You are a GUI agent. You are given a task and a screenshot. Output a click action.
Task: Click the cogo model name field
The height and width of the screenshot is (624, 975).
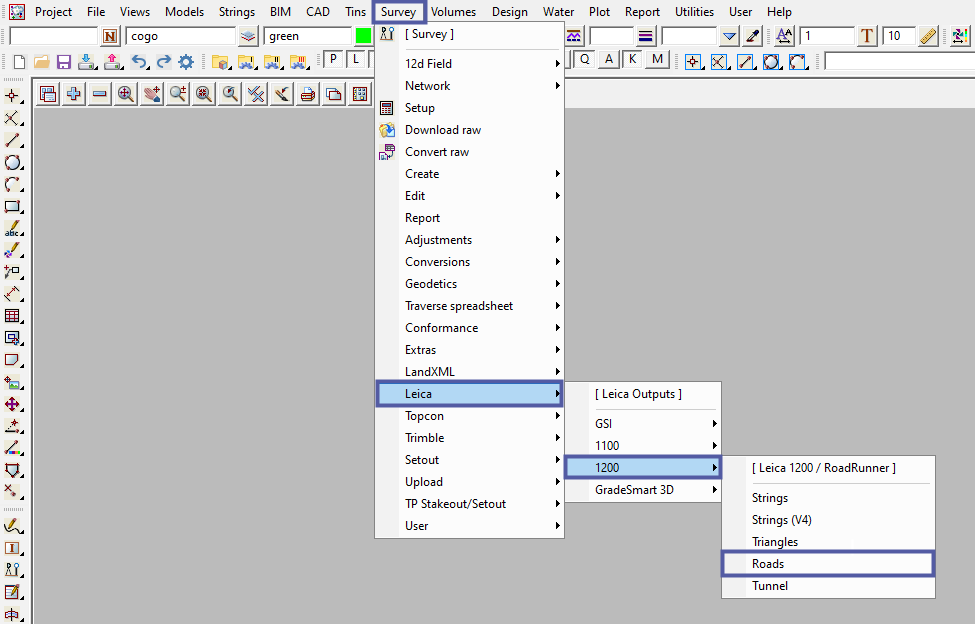pos(180,37)
